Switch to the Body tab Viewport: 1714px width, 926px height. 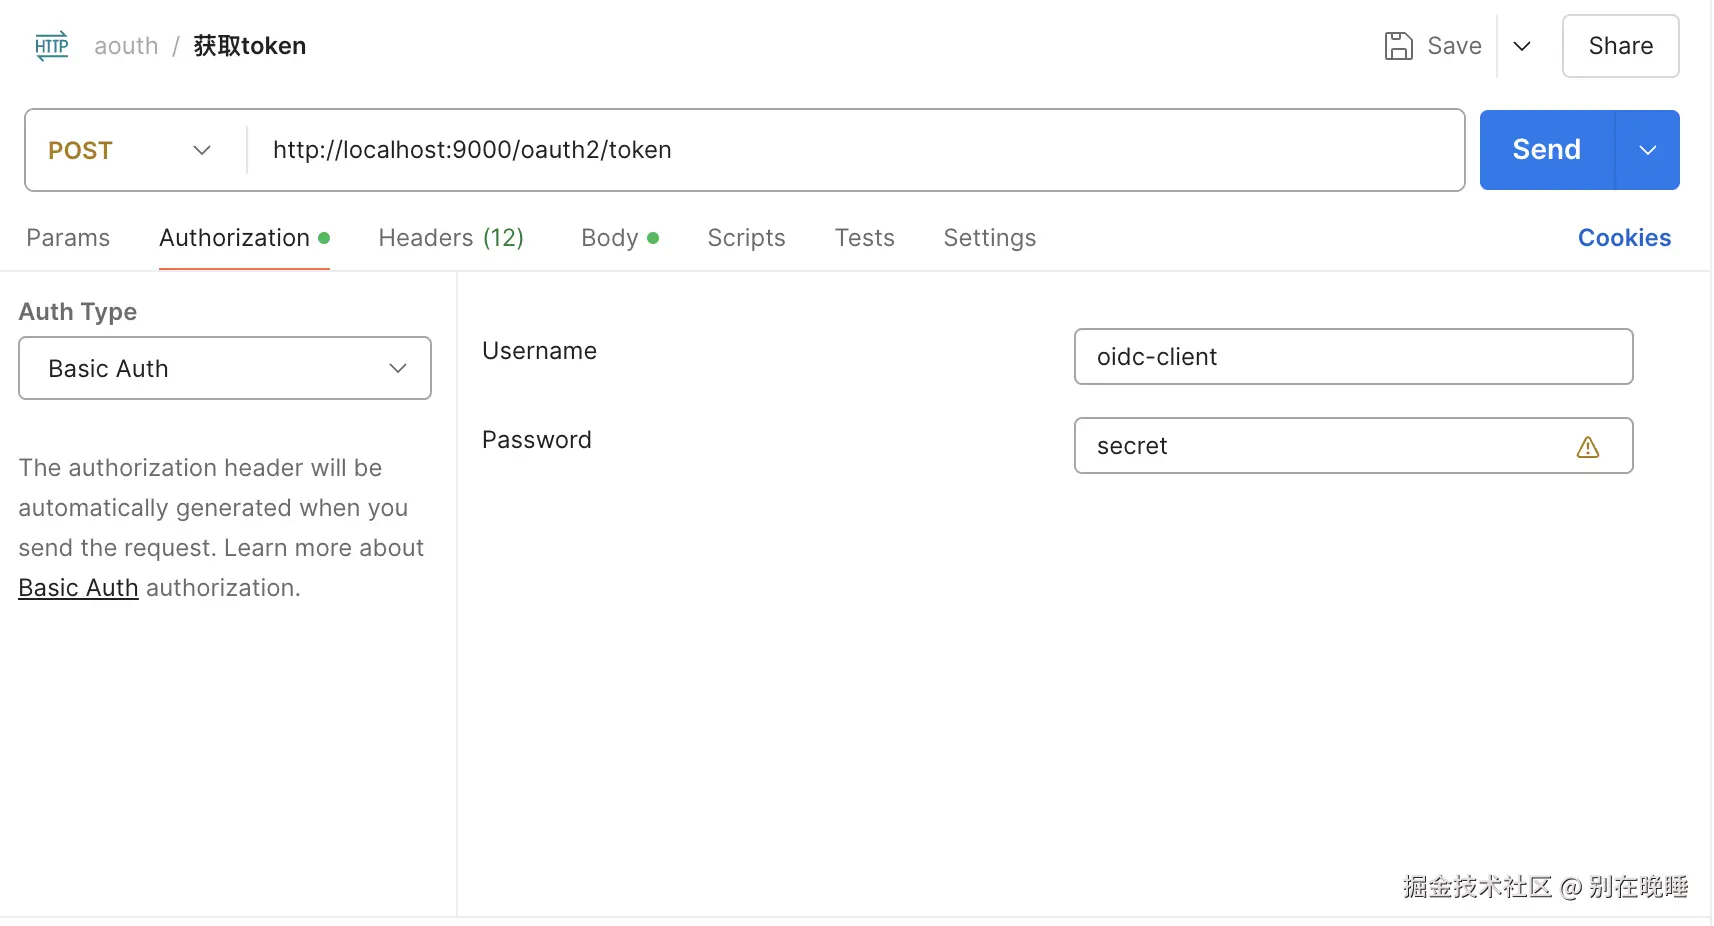(x=610, y=238)
